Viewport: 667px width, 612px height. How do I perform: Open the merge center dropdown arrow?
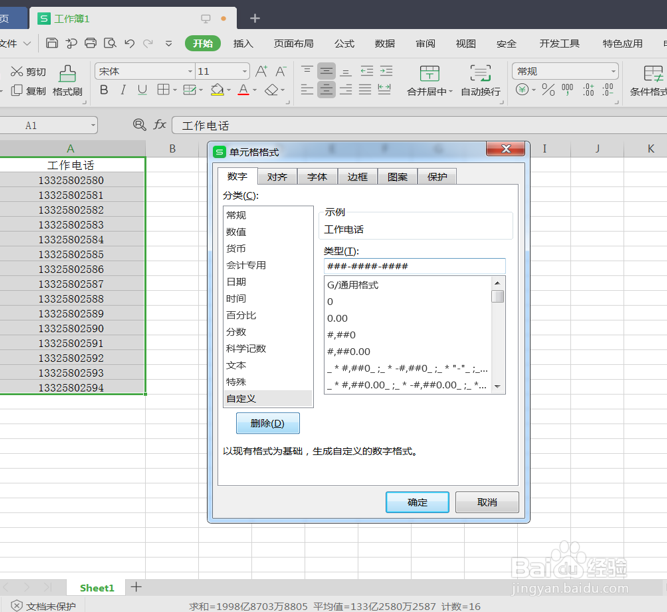point(450,91)
